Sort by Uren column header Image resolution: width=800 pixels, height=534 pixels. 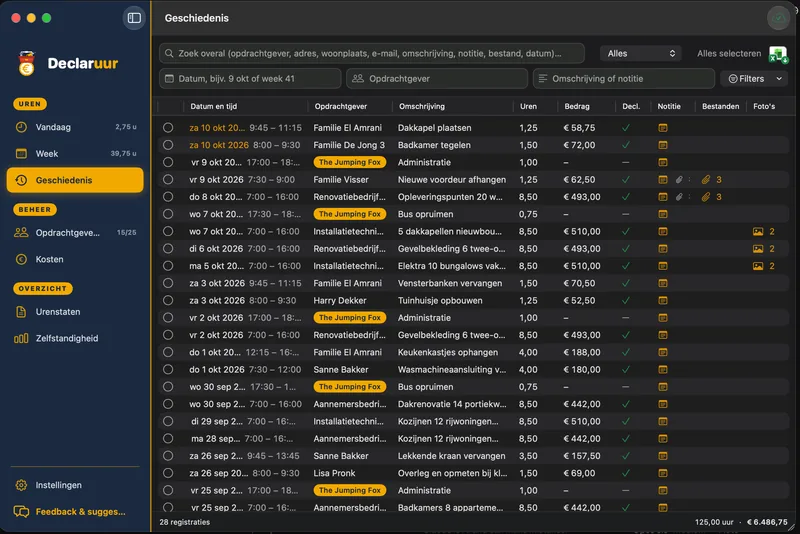tap(528, 107)
